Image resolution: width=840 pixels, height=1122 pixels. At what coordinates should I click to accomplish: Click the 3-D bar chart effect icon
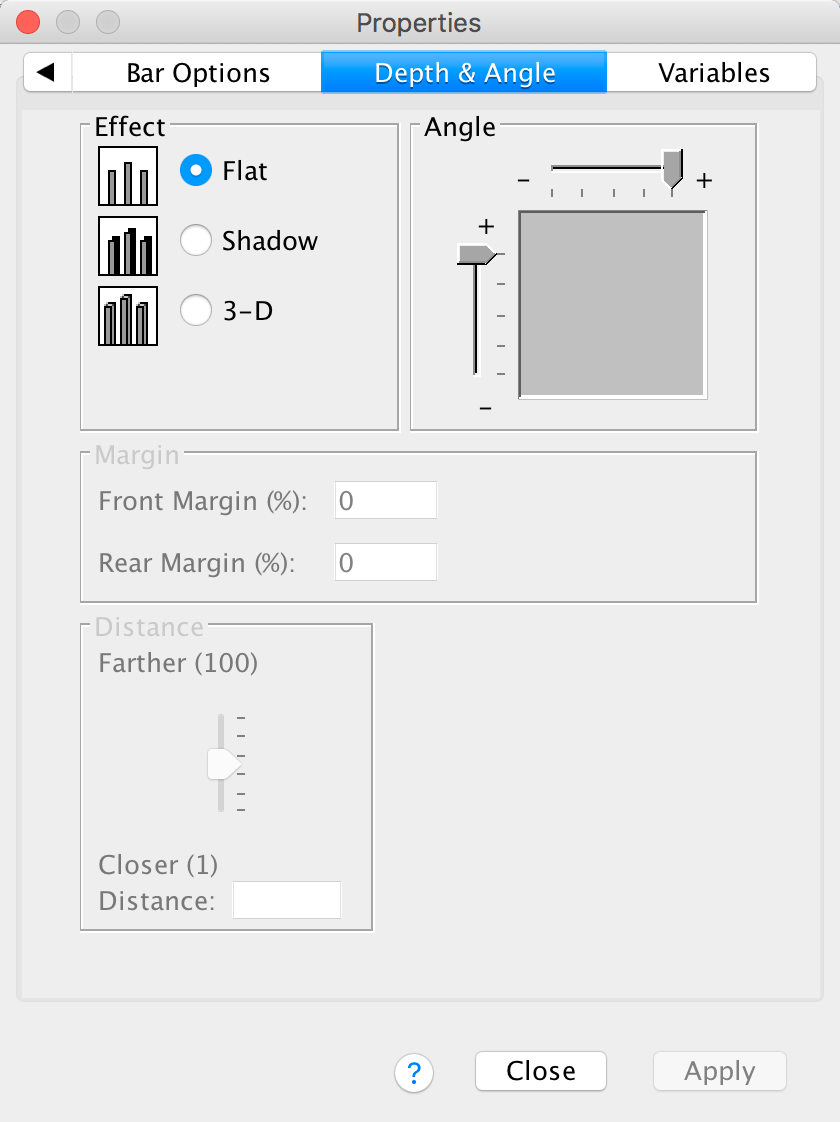[128, 316]
